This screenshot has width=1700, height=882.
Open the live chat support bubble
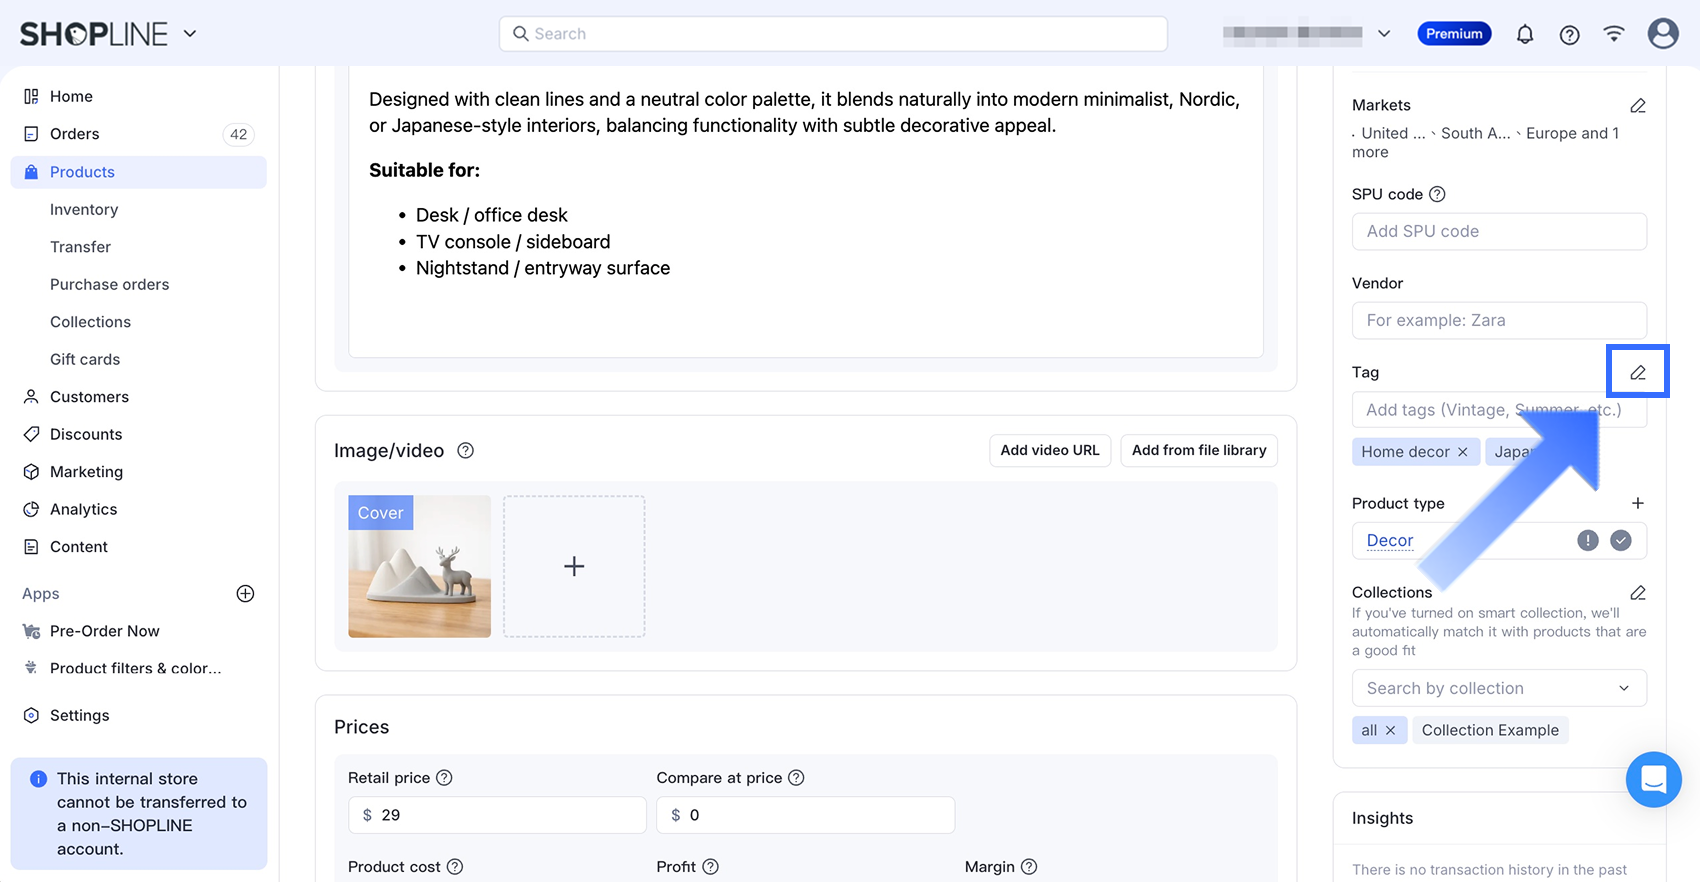tap(1653, 779)
